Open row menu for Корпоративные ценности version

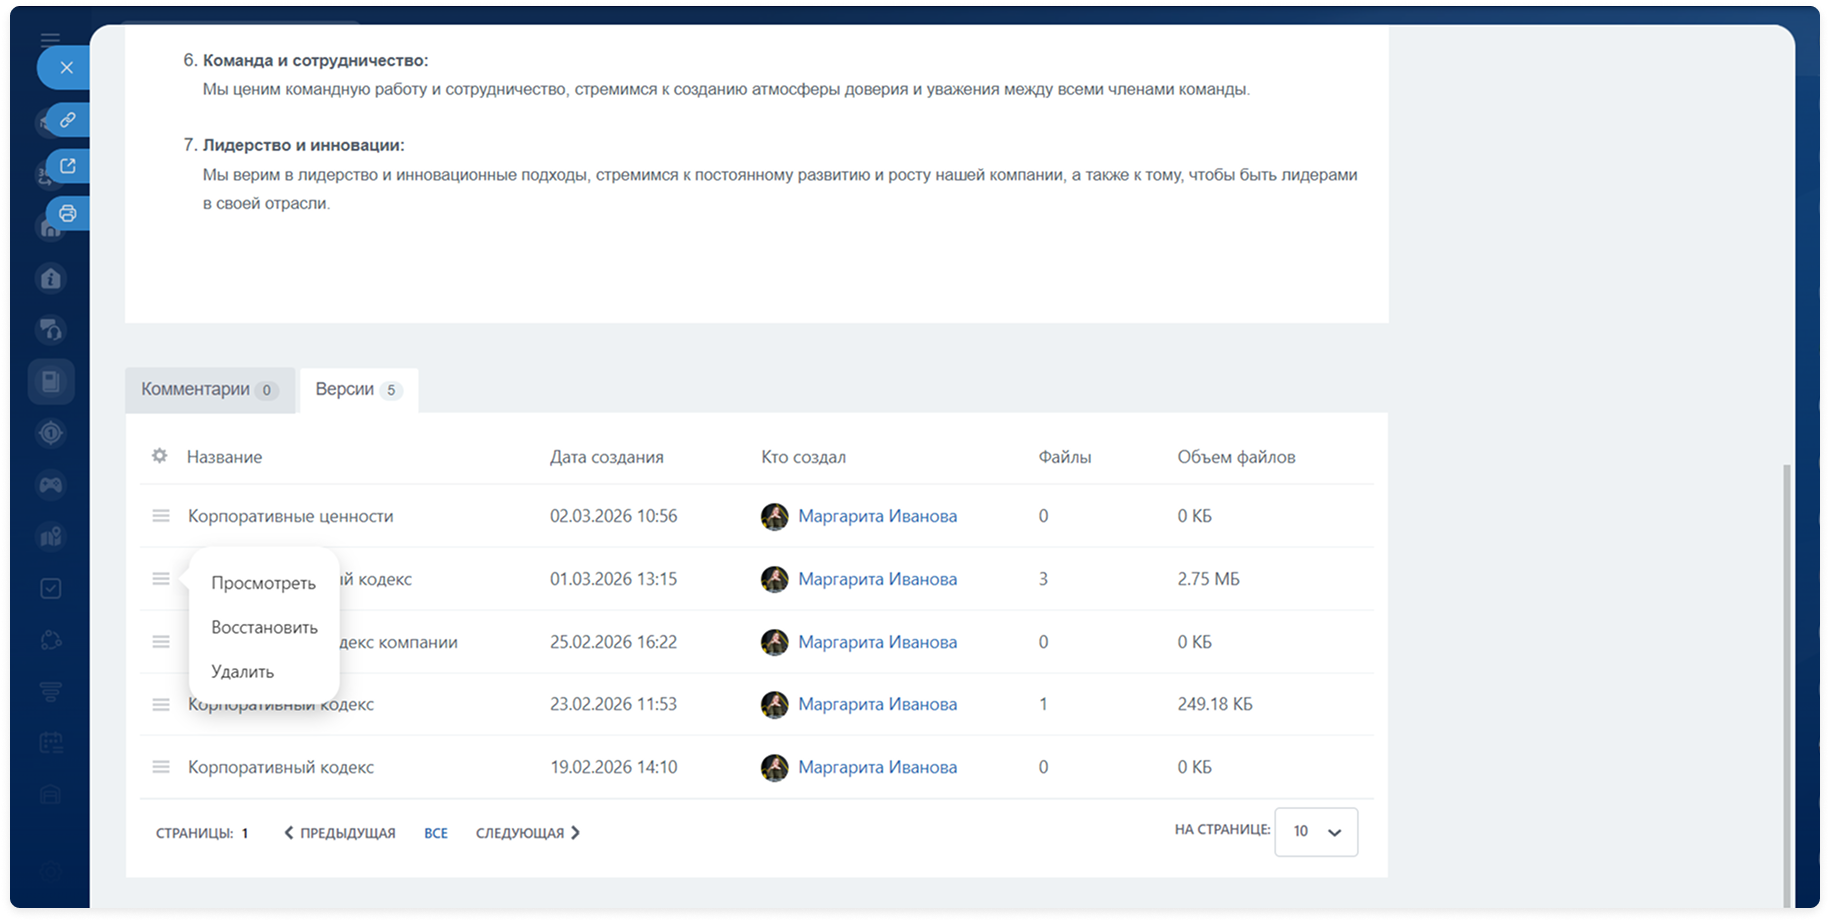[x=160, y=516]
